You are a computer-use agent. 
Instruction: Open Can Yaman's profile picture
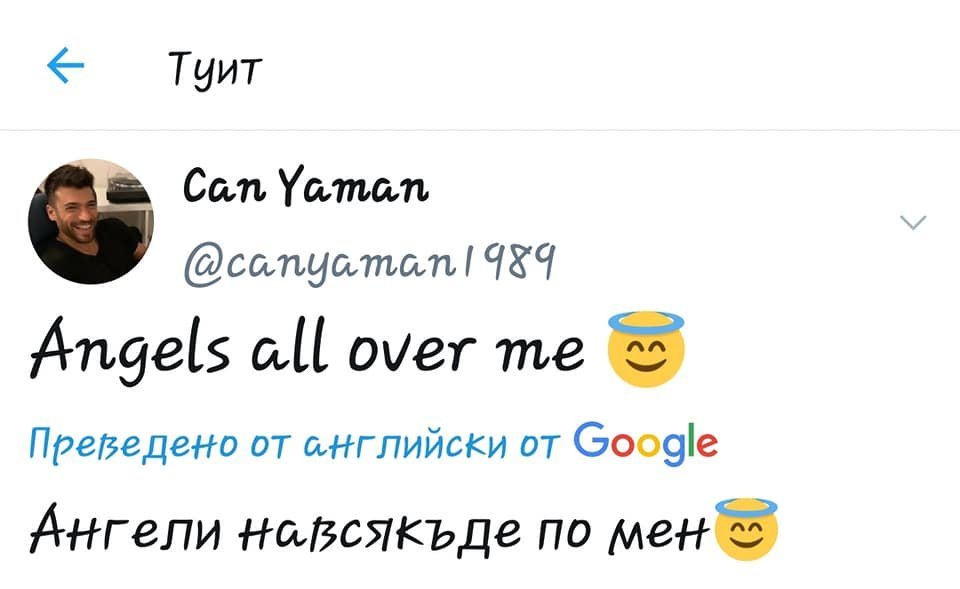[91, 221]
